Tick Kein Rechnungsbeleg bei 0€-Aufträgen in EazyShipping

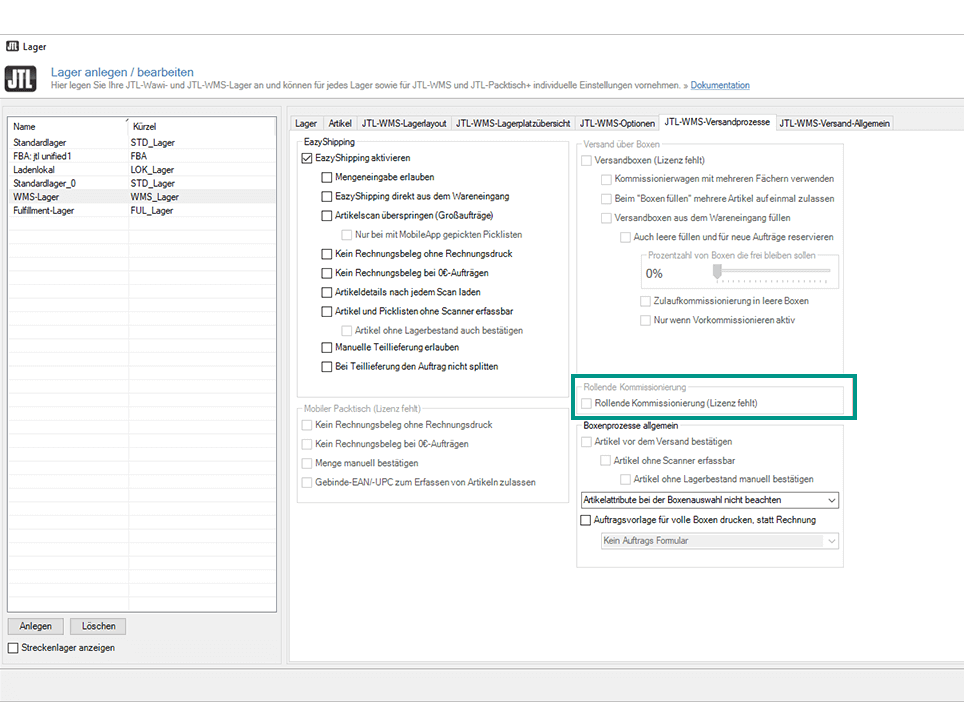point(327,273)
